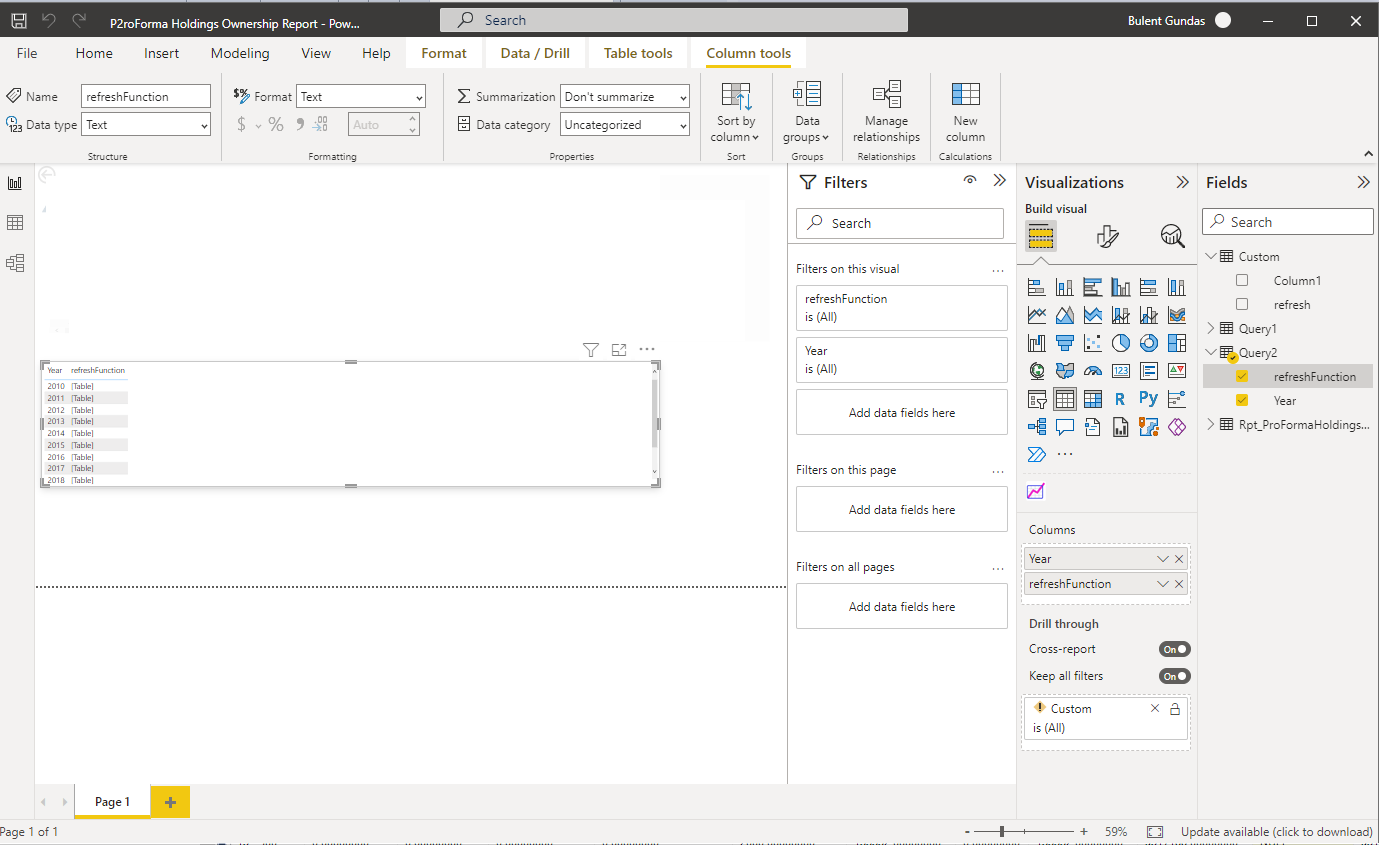The width and height of the screenshot is (1379, 845).
Task: Open Data groups in the ribbon
Action: click(807, 112)
